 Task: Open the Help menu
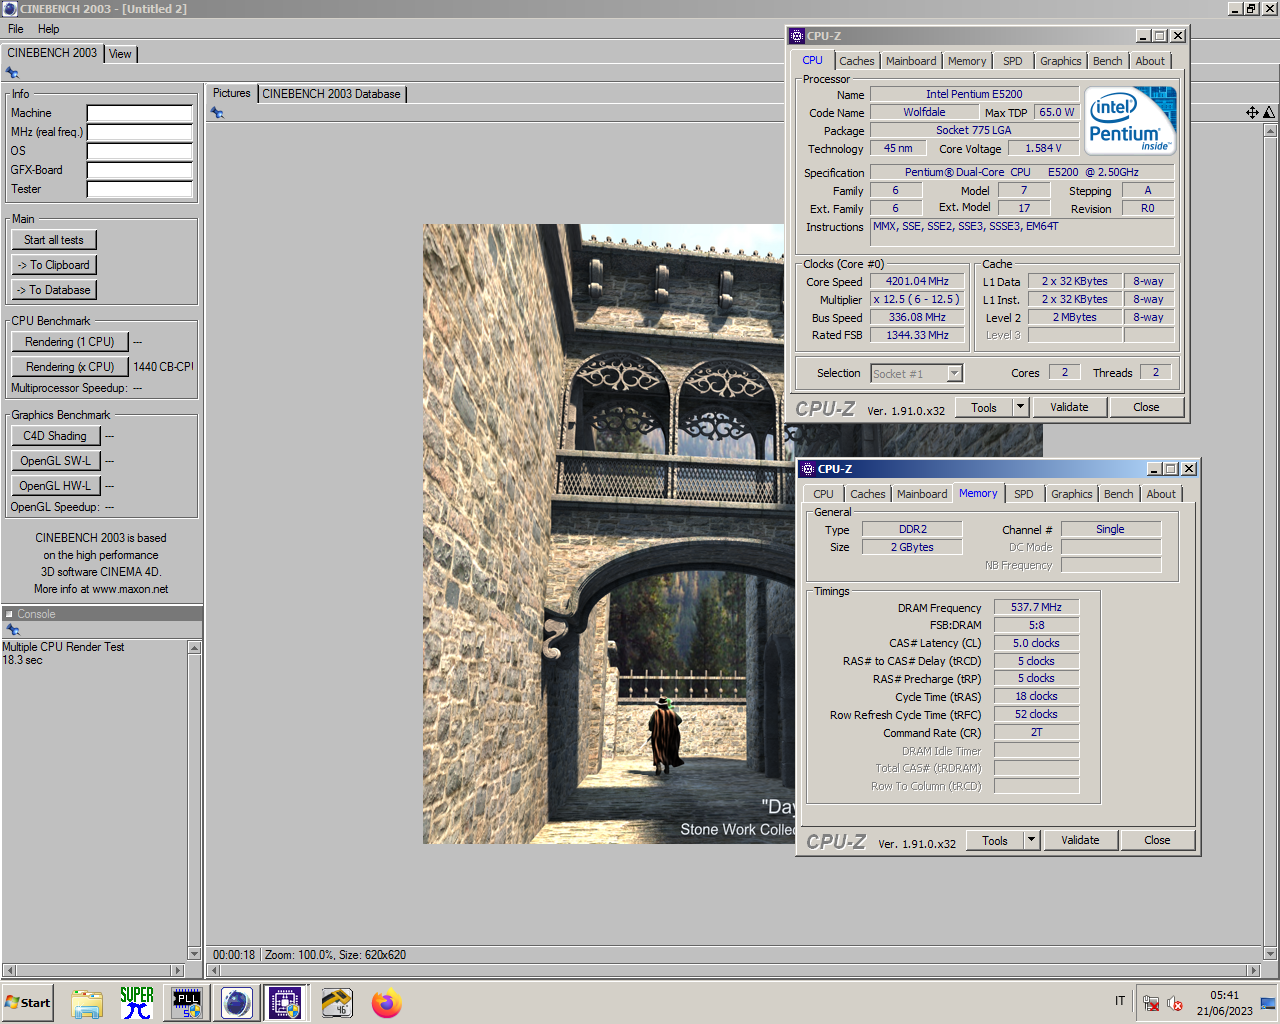pyautogui.click(x=48, y=29)
